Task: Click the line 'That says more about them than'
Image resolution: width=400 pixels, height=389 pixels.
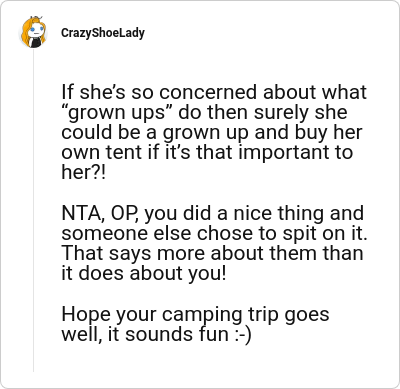Action: [x=212, y=253]
